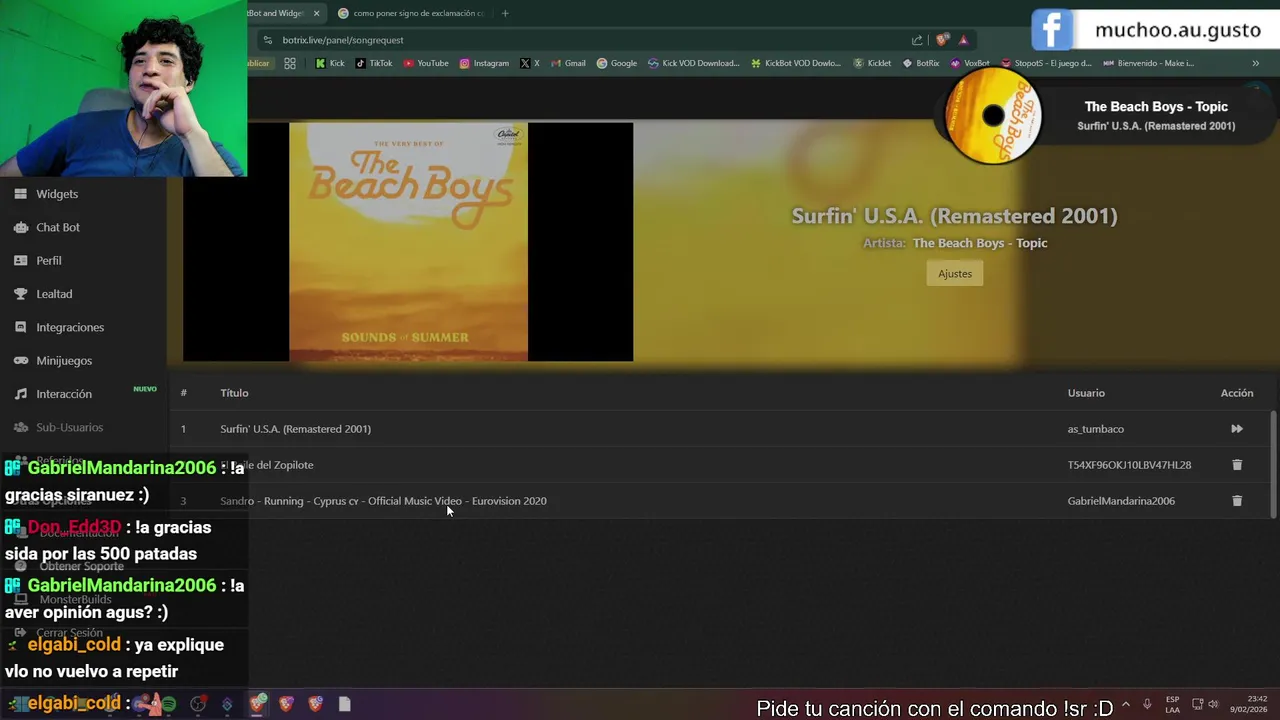Click the username as_tumbaco
This screenshot has width=1280, height=720.
(1096, 429)
